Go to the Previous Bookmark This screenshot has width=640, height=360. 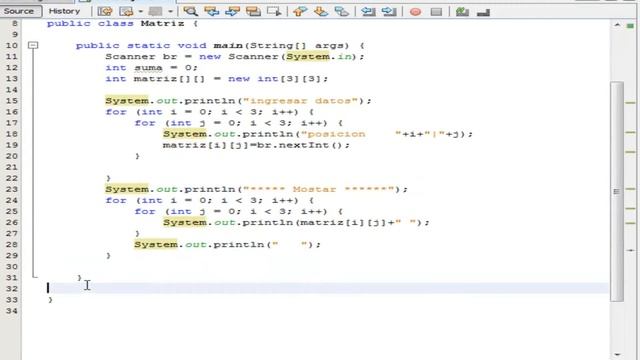point(300,11)
